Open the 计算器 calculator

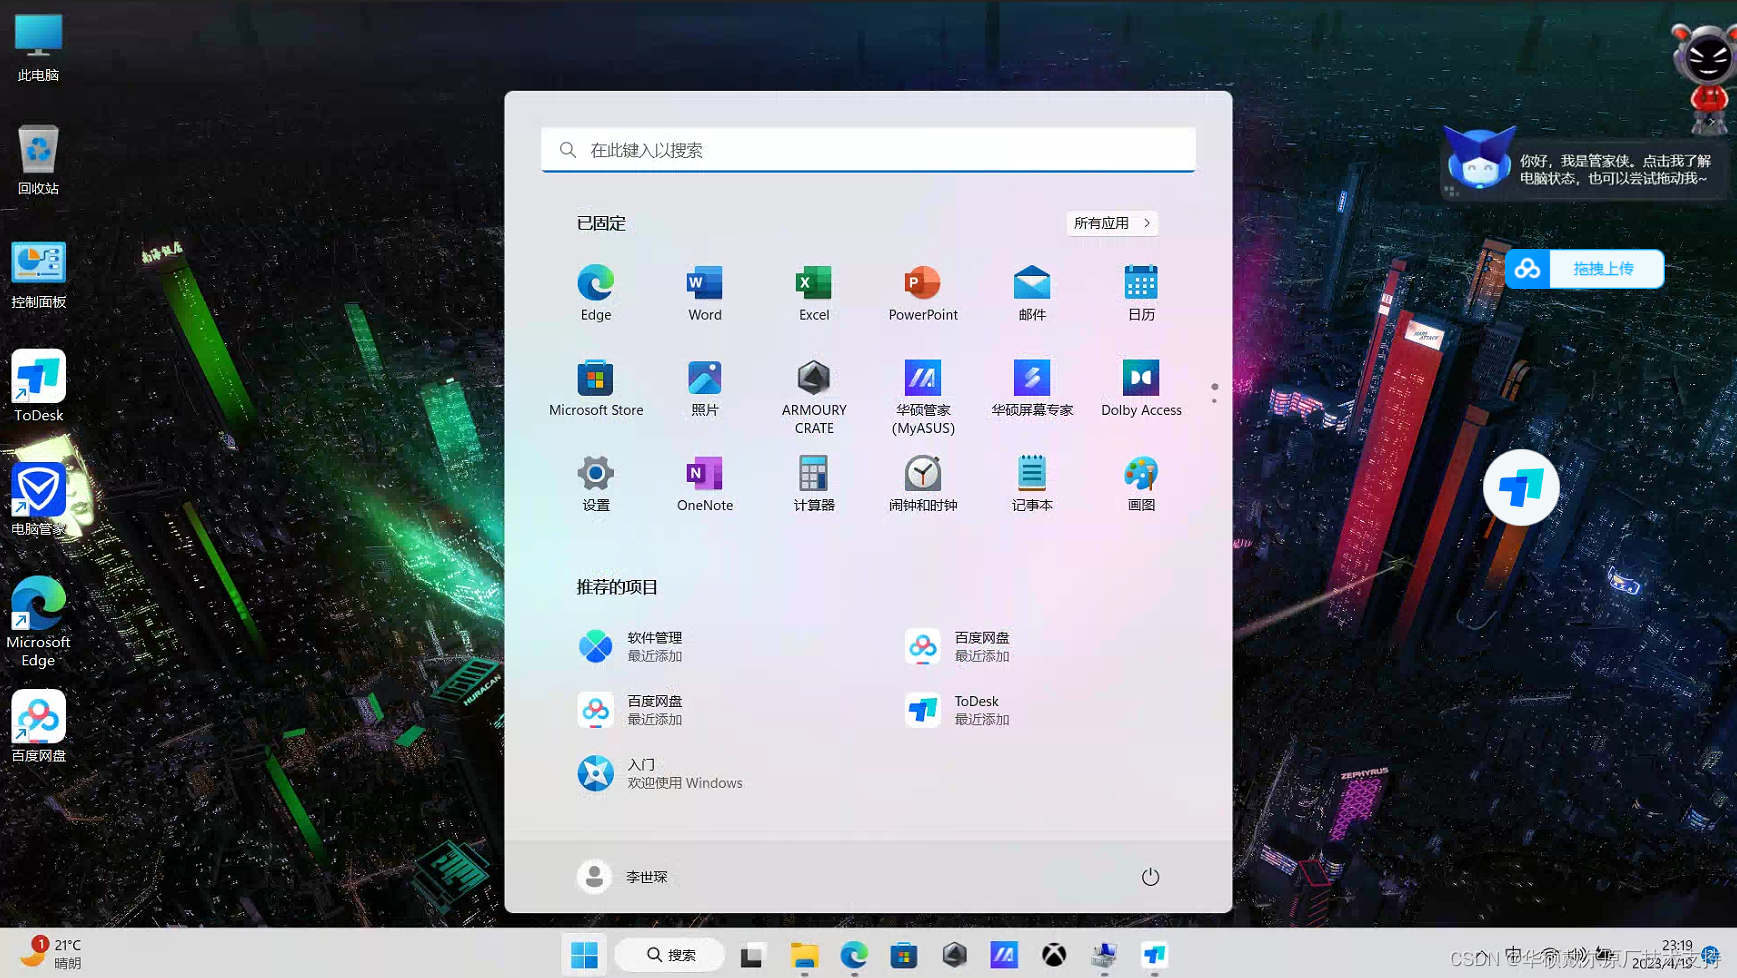click(x=813, y=484)
